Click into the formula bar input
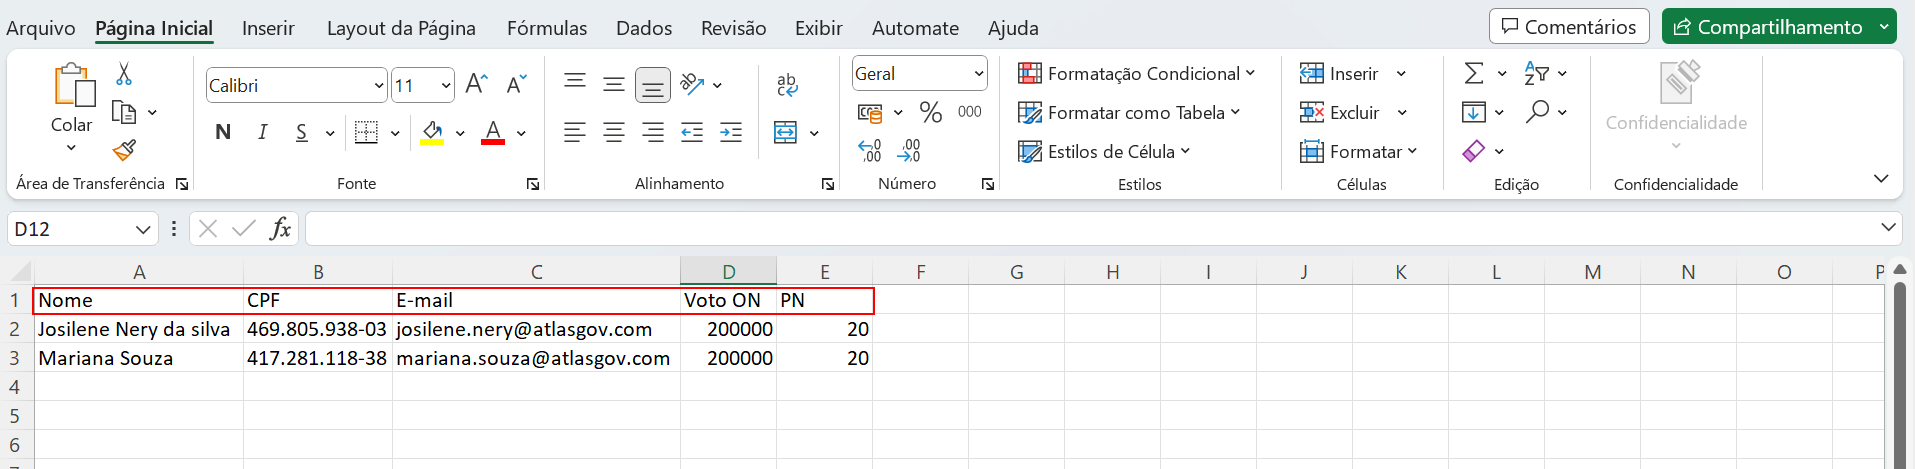 click(1090, 228)
